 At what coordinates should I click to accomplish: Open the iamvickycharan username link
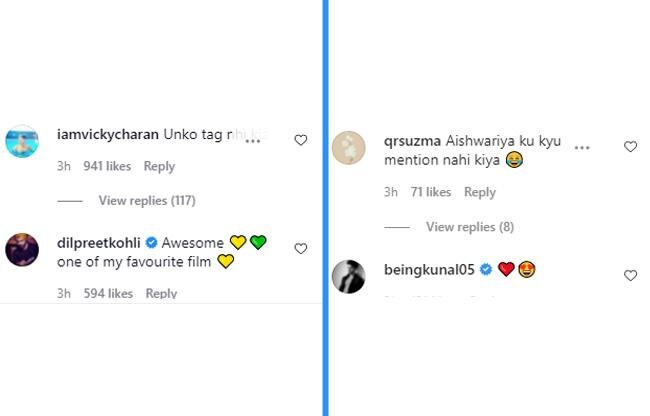94,133
